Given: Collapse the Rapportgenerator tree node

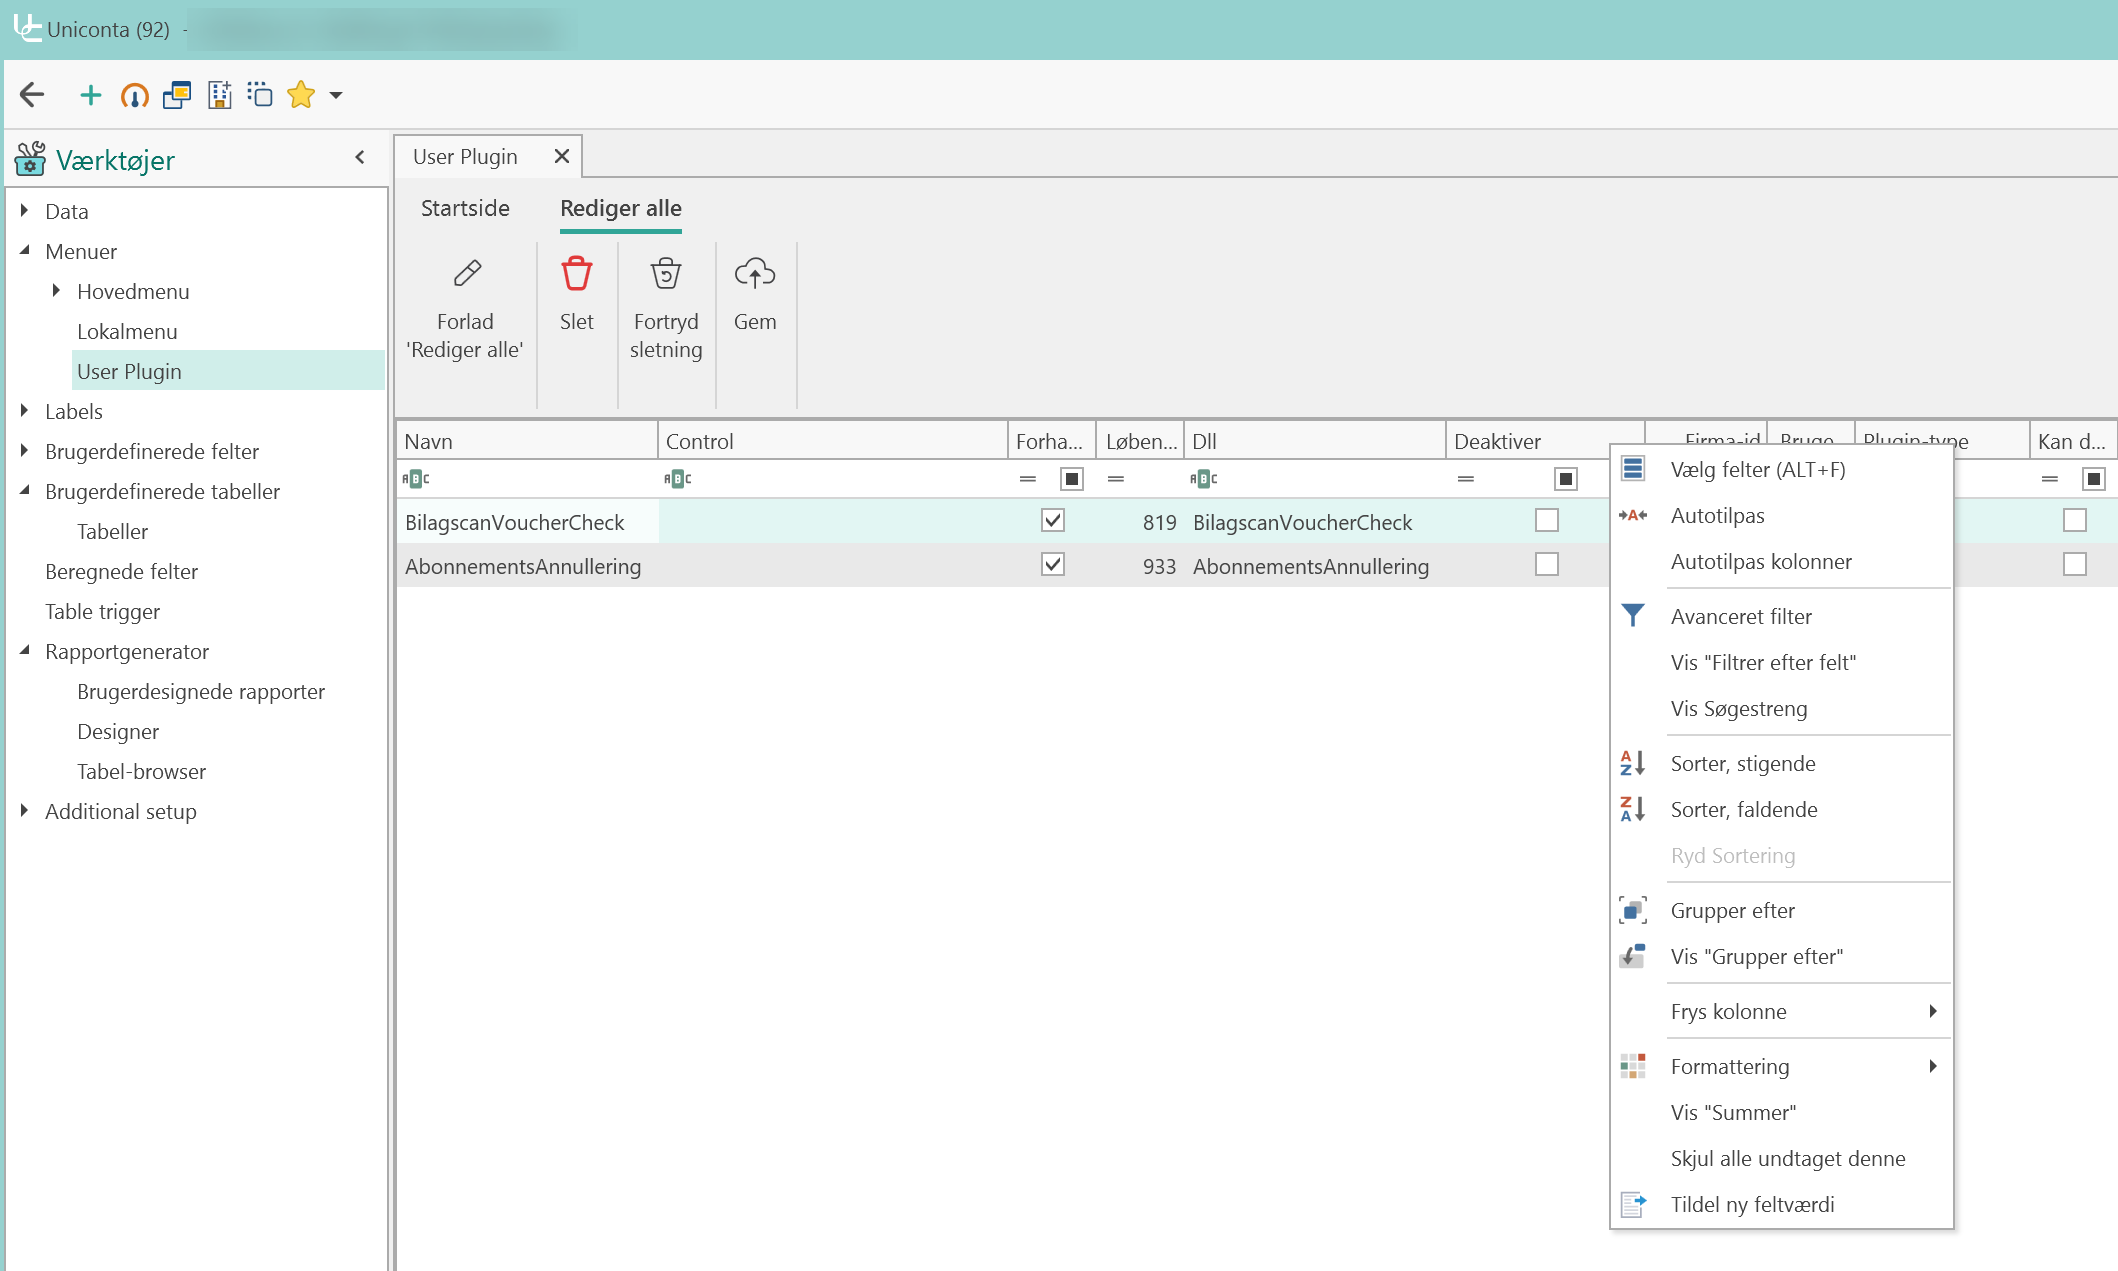Looking at the screenshot, I should (x=24, y=651).
